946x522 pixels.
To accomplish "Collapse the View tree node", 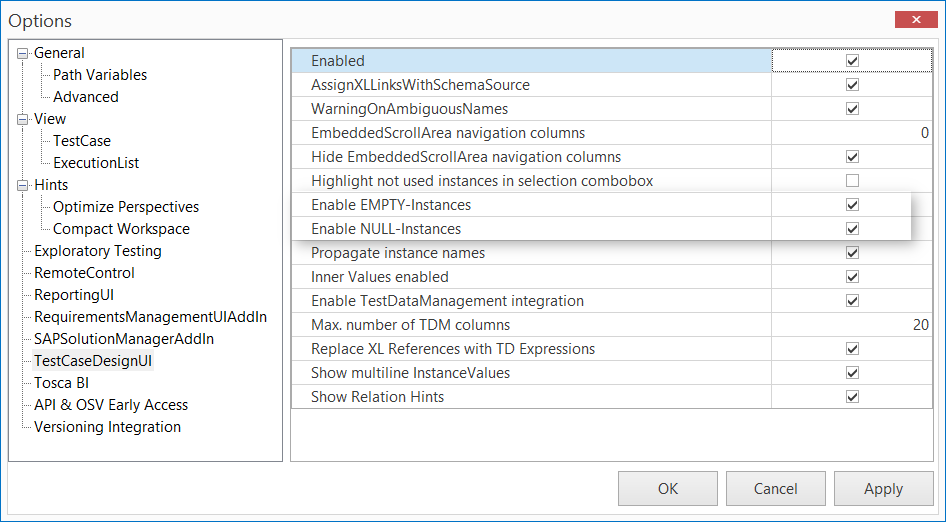I will tap(23, 119).
